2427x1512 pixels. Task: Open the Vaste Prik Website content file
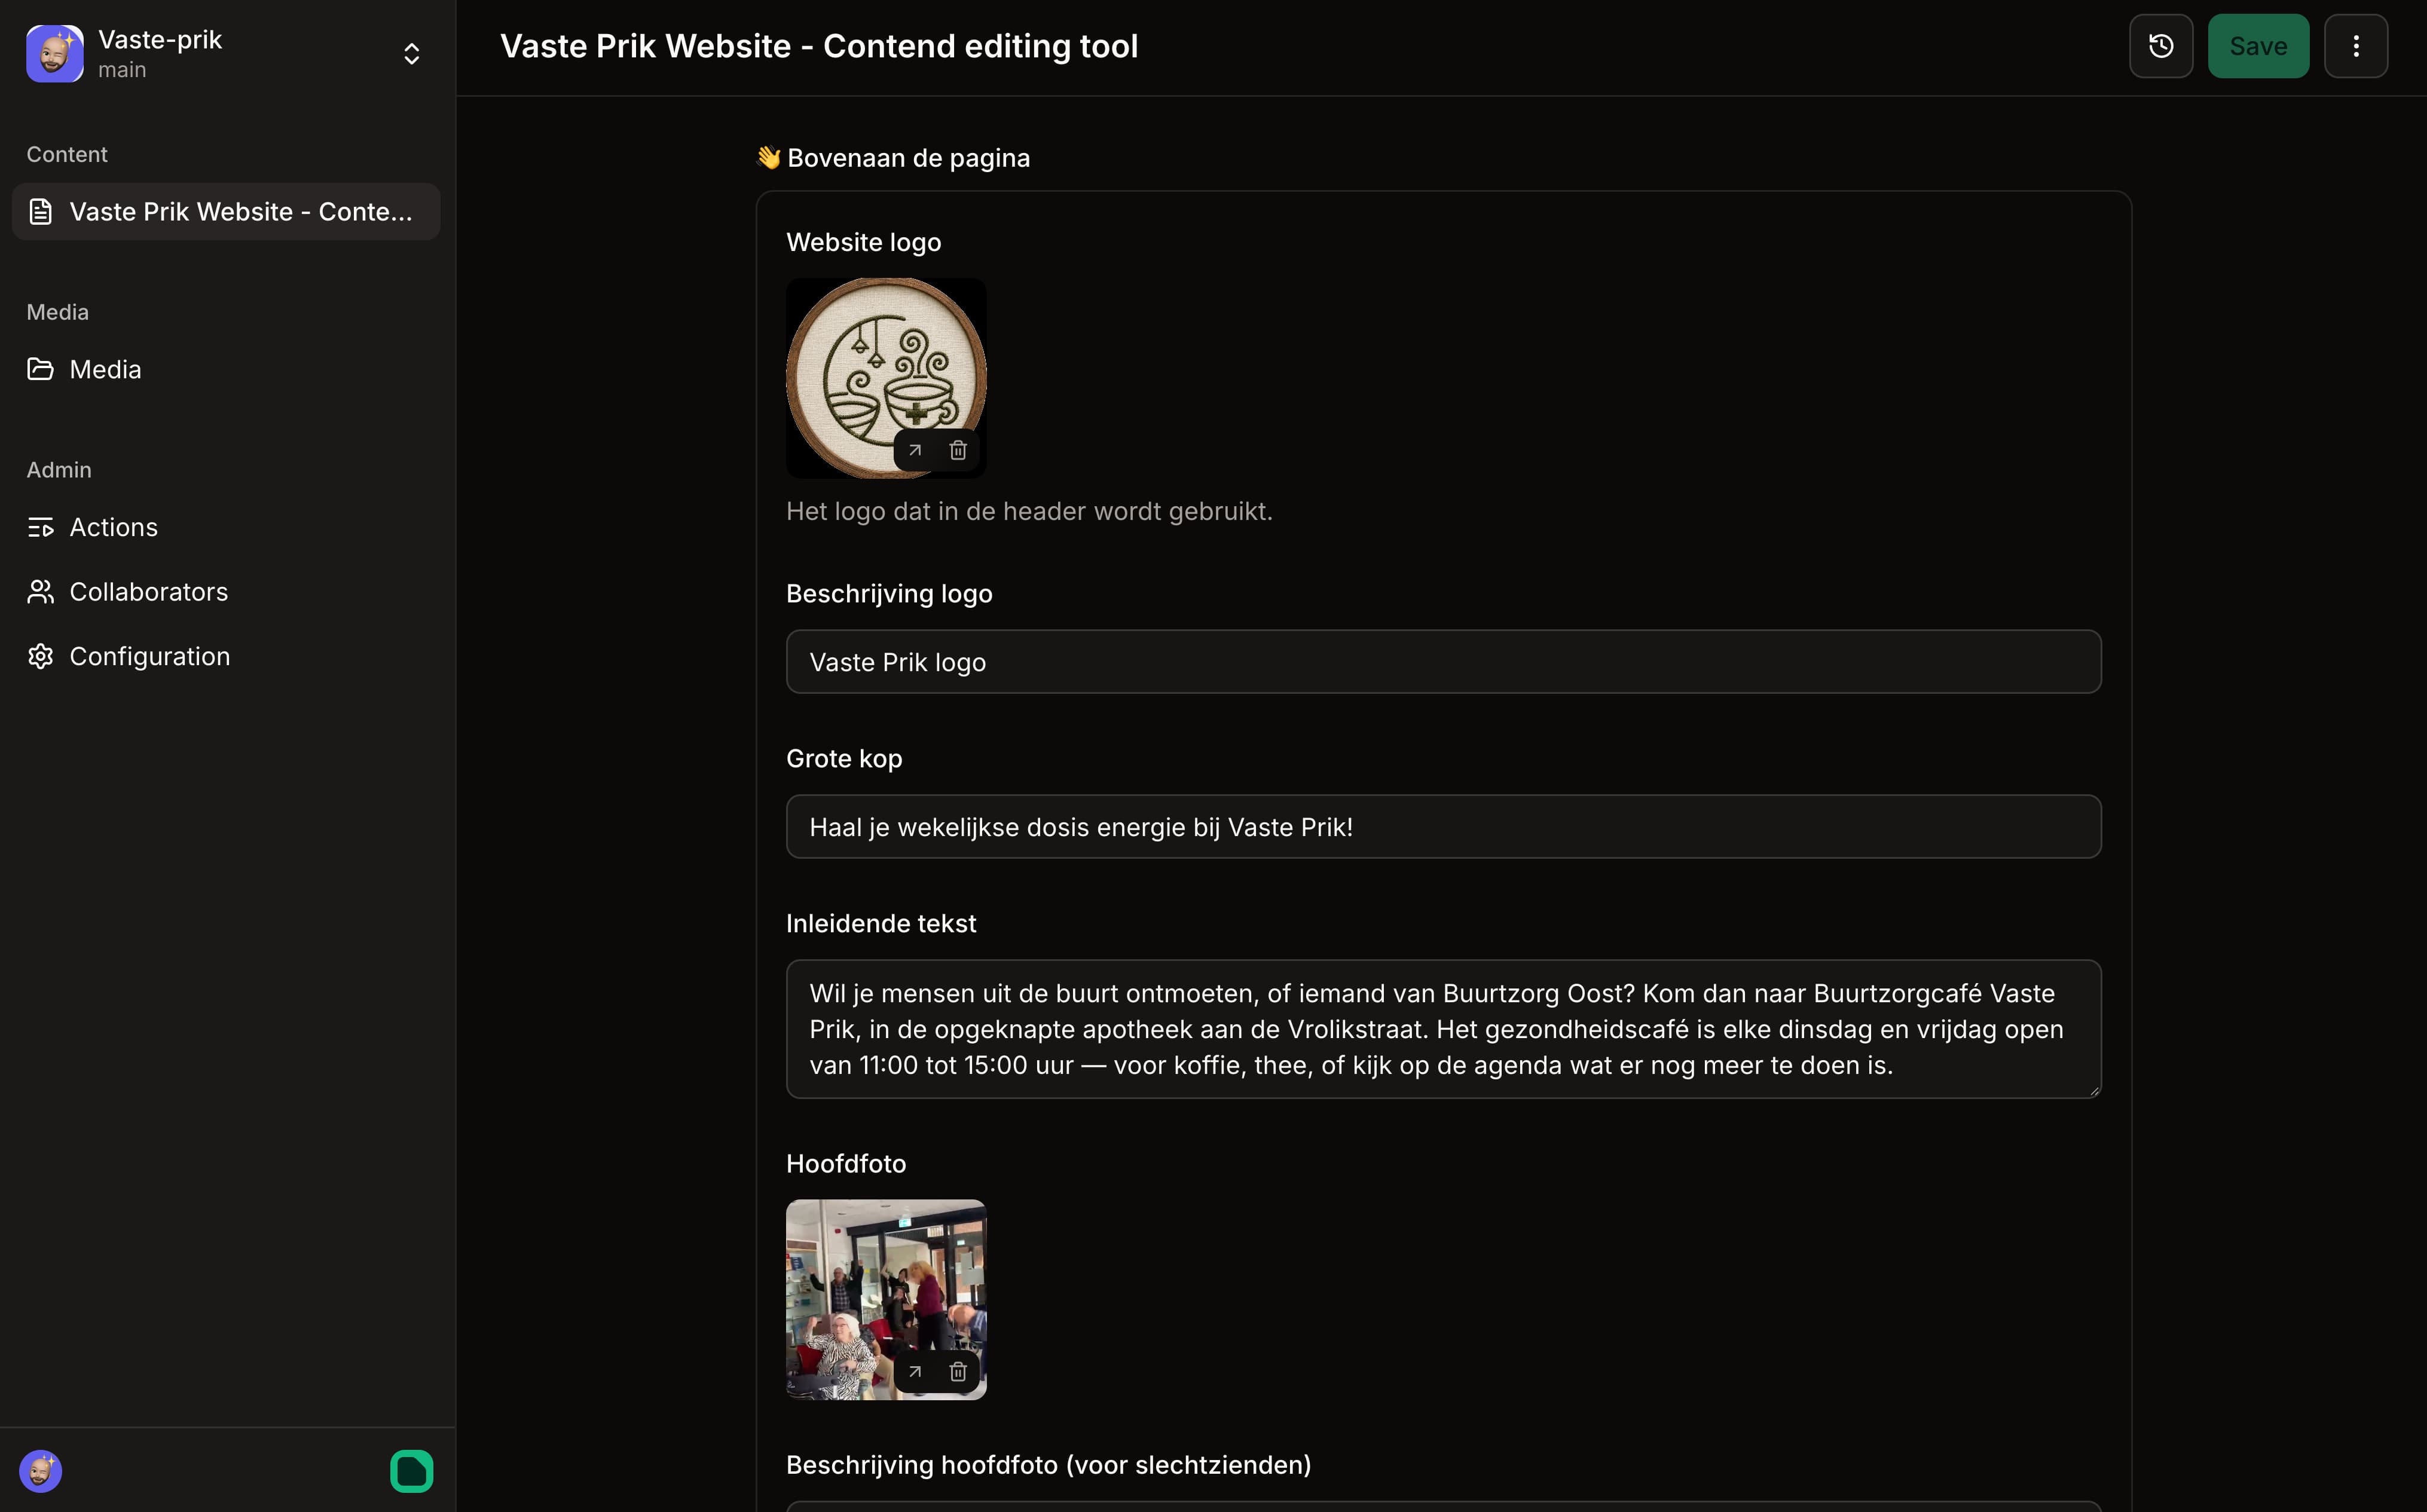pyautogui.click(x=226, y=212)
